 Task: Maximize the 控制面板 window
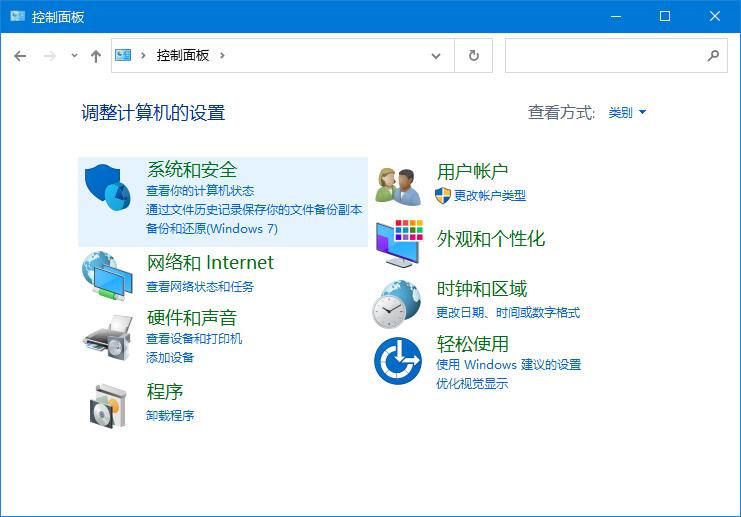(x=664, y=17)
